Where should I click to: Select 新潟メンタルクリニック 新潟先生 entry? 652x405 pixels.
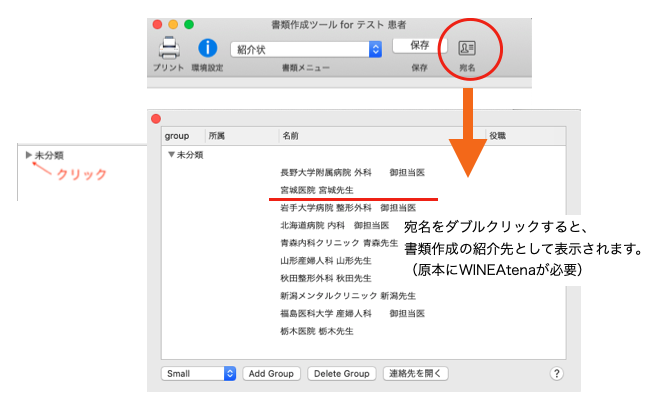[348, 296]
